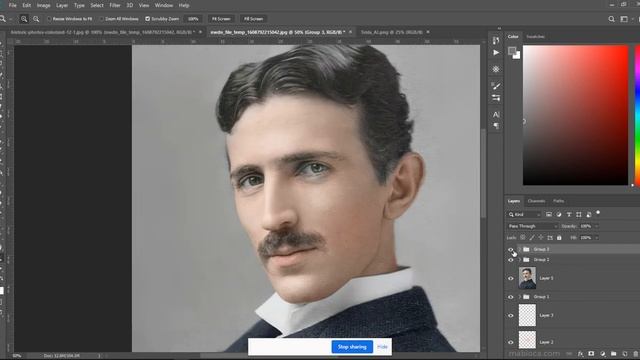Lock all padlock icon in Layers
Viewport: 640px width, 360px height.
point(559,238)
